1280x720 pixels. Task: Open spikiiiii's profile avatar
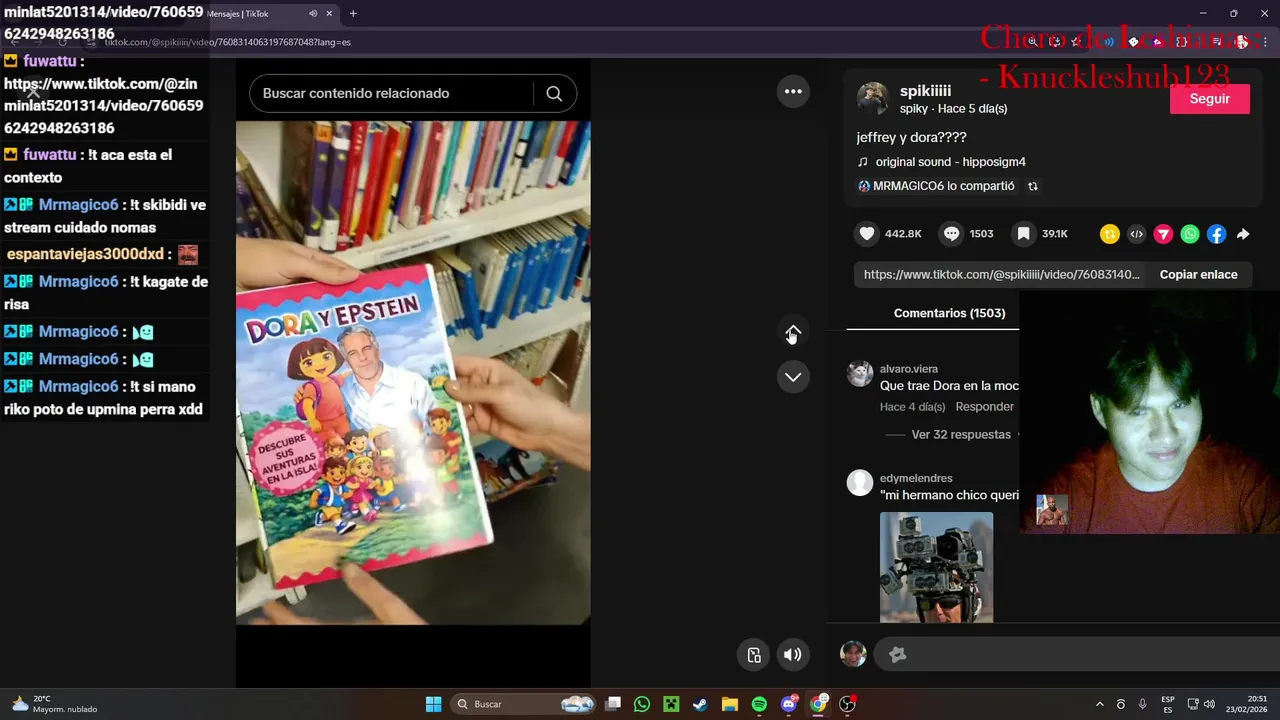[x=873, y=98]
